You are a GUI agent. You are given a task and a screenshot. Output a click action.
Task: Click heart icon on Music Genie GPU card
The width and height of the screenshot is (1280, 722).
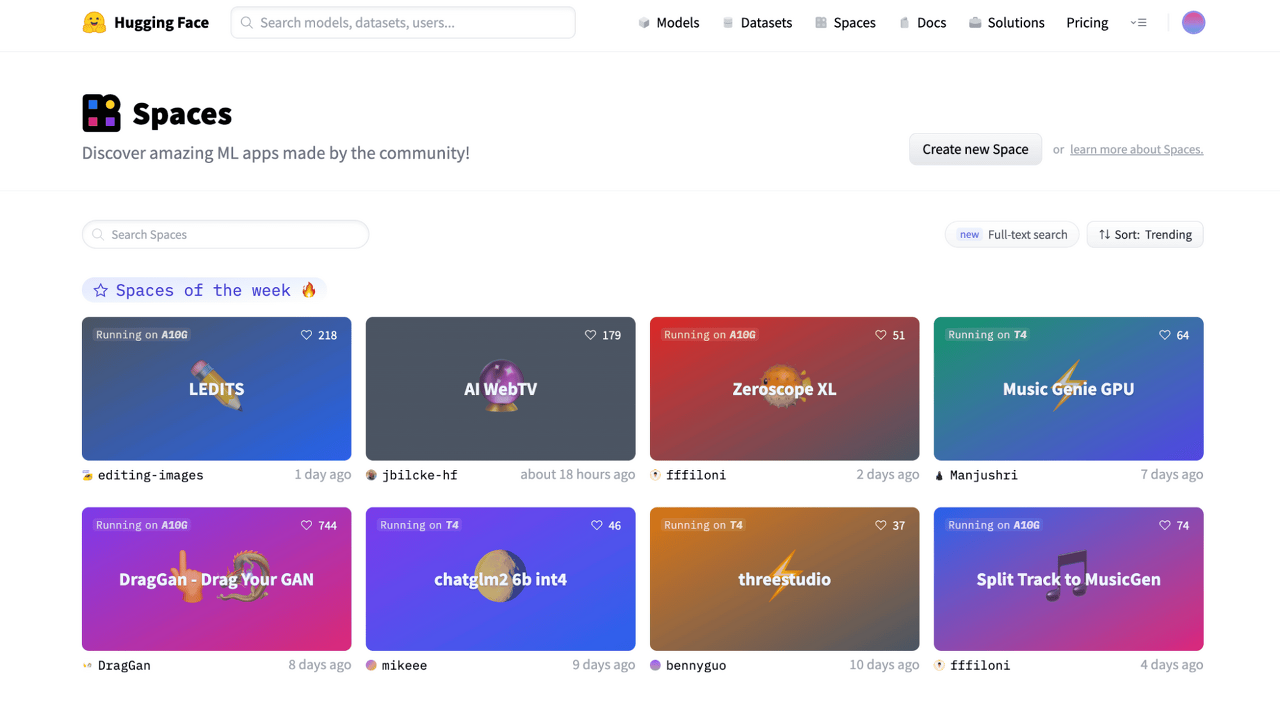tap(1165, 335)
